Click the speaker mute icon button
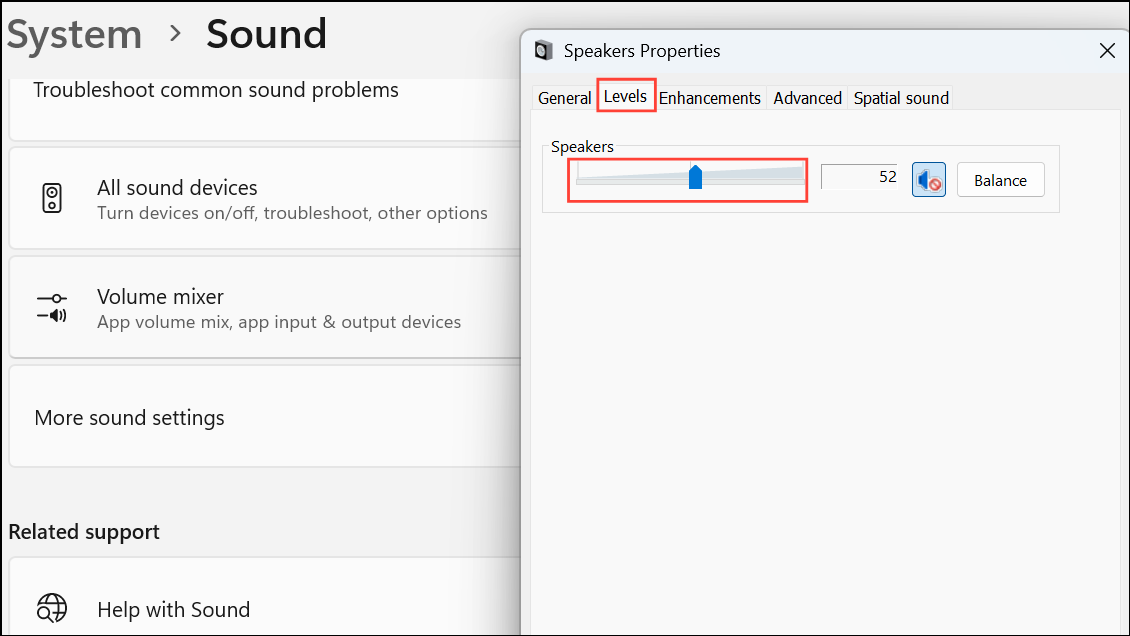 pos(928,180)
